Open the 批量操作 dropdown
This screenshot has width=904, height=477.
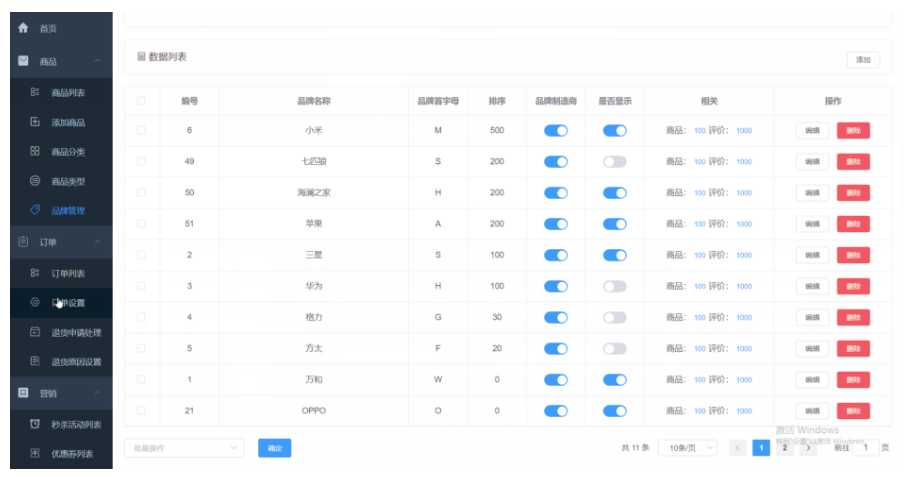click(184, 448)
